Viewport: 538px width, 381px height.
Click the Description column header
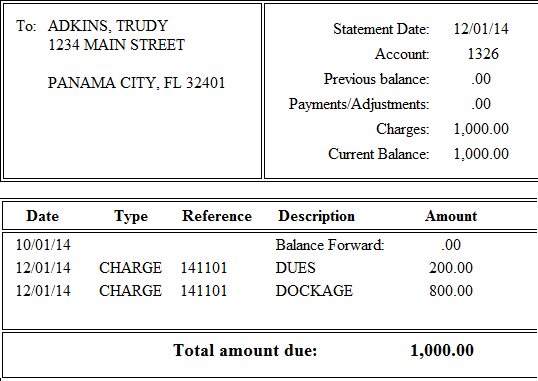[x=316, y=217]
